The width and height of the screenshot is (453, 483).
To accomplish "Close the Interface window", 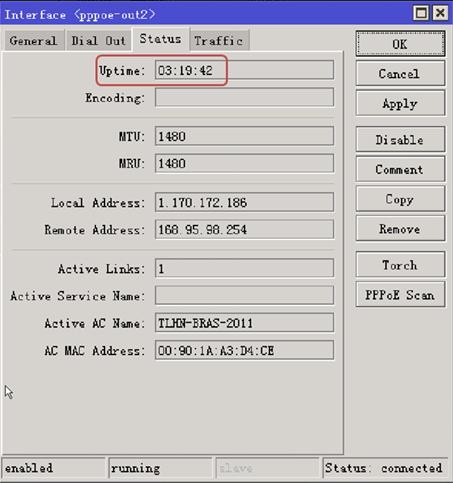I will coord(440,13).
